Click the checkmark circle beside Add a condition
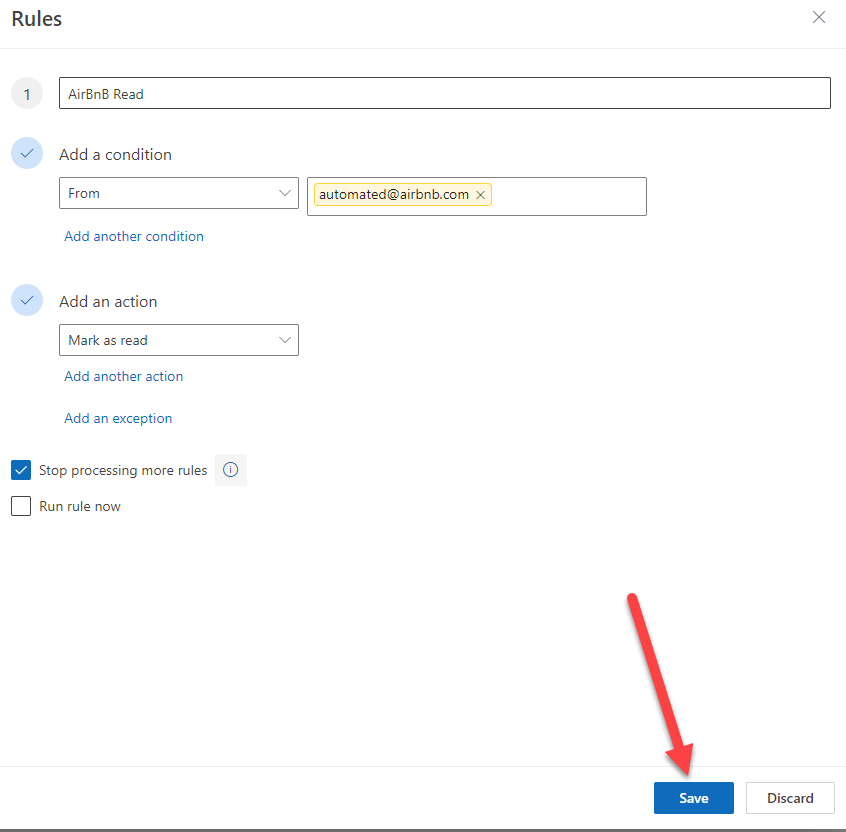The width and height of the screenshot is (846, 832). 28,154
